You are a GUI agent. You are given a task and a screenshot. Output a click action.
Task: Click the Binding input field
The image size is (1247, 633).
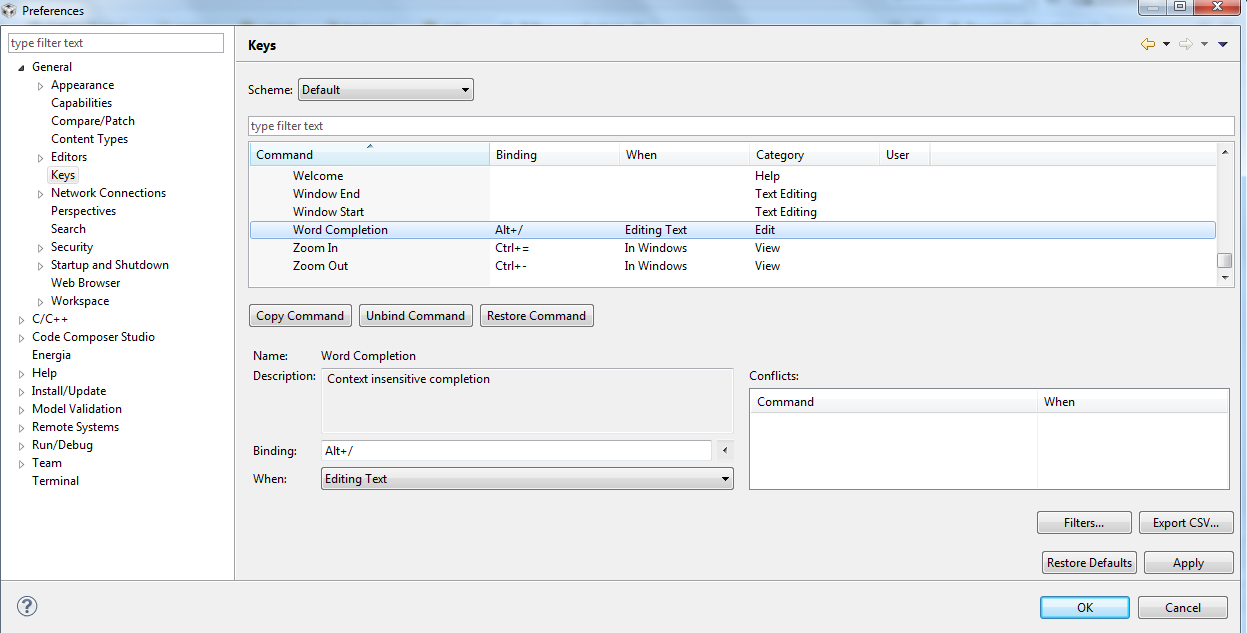point(516,451)
